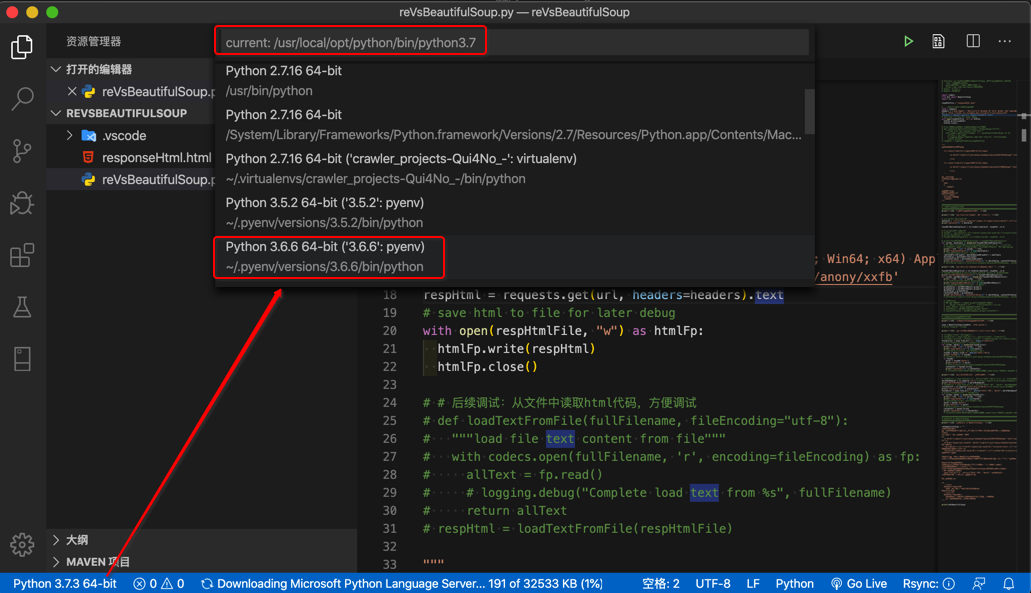Collapse the open editors section
The height and width of the screenshot is (593, 1031).
[x=56, y=69]
